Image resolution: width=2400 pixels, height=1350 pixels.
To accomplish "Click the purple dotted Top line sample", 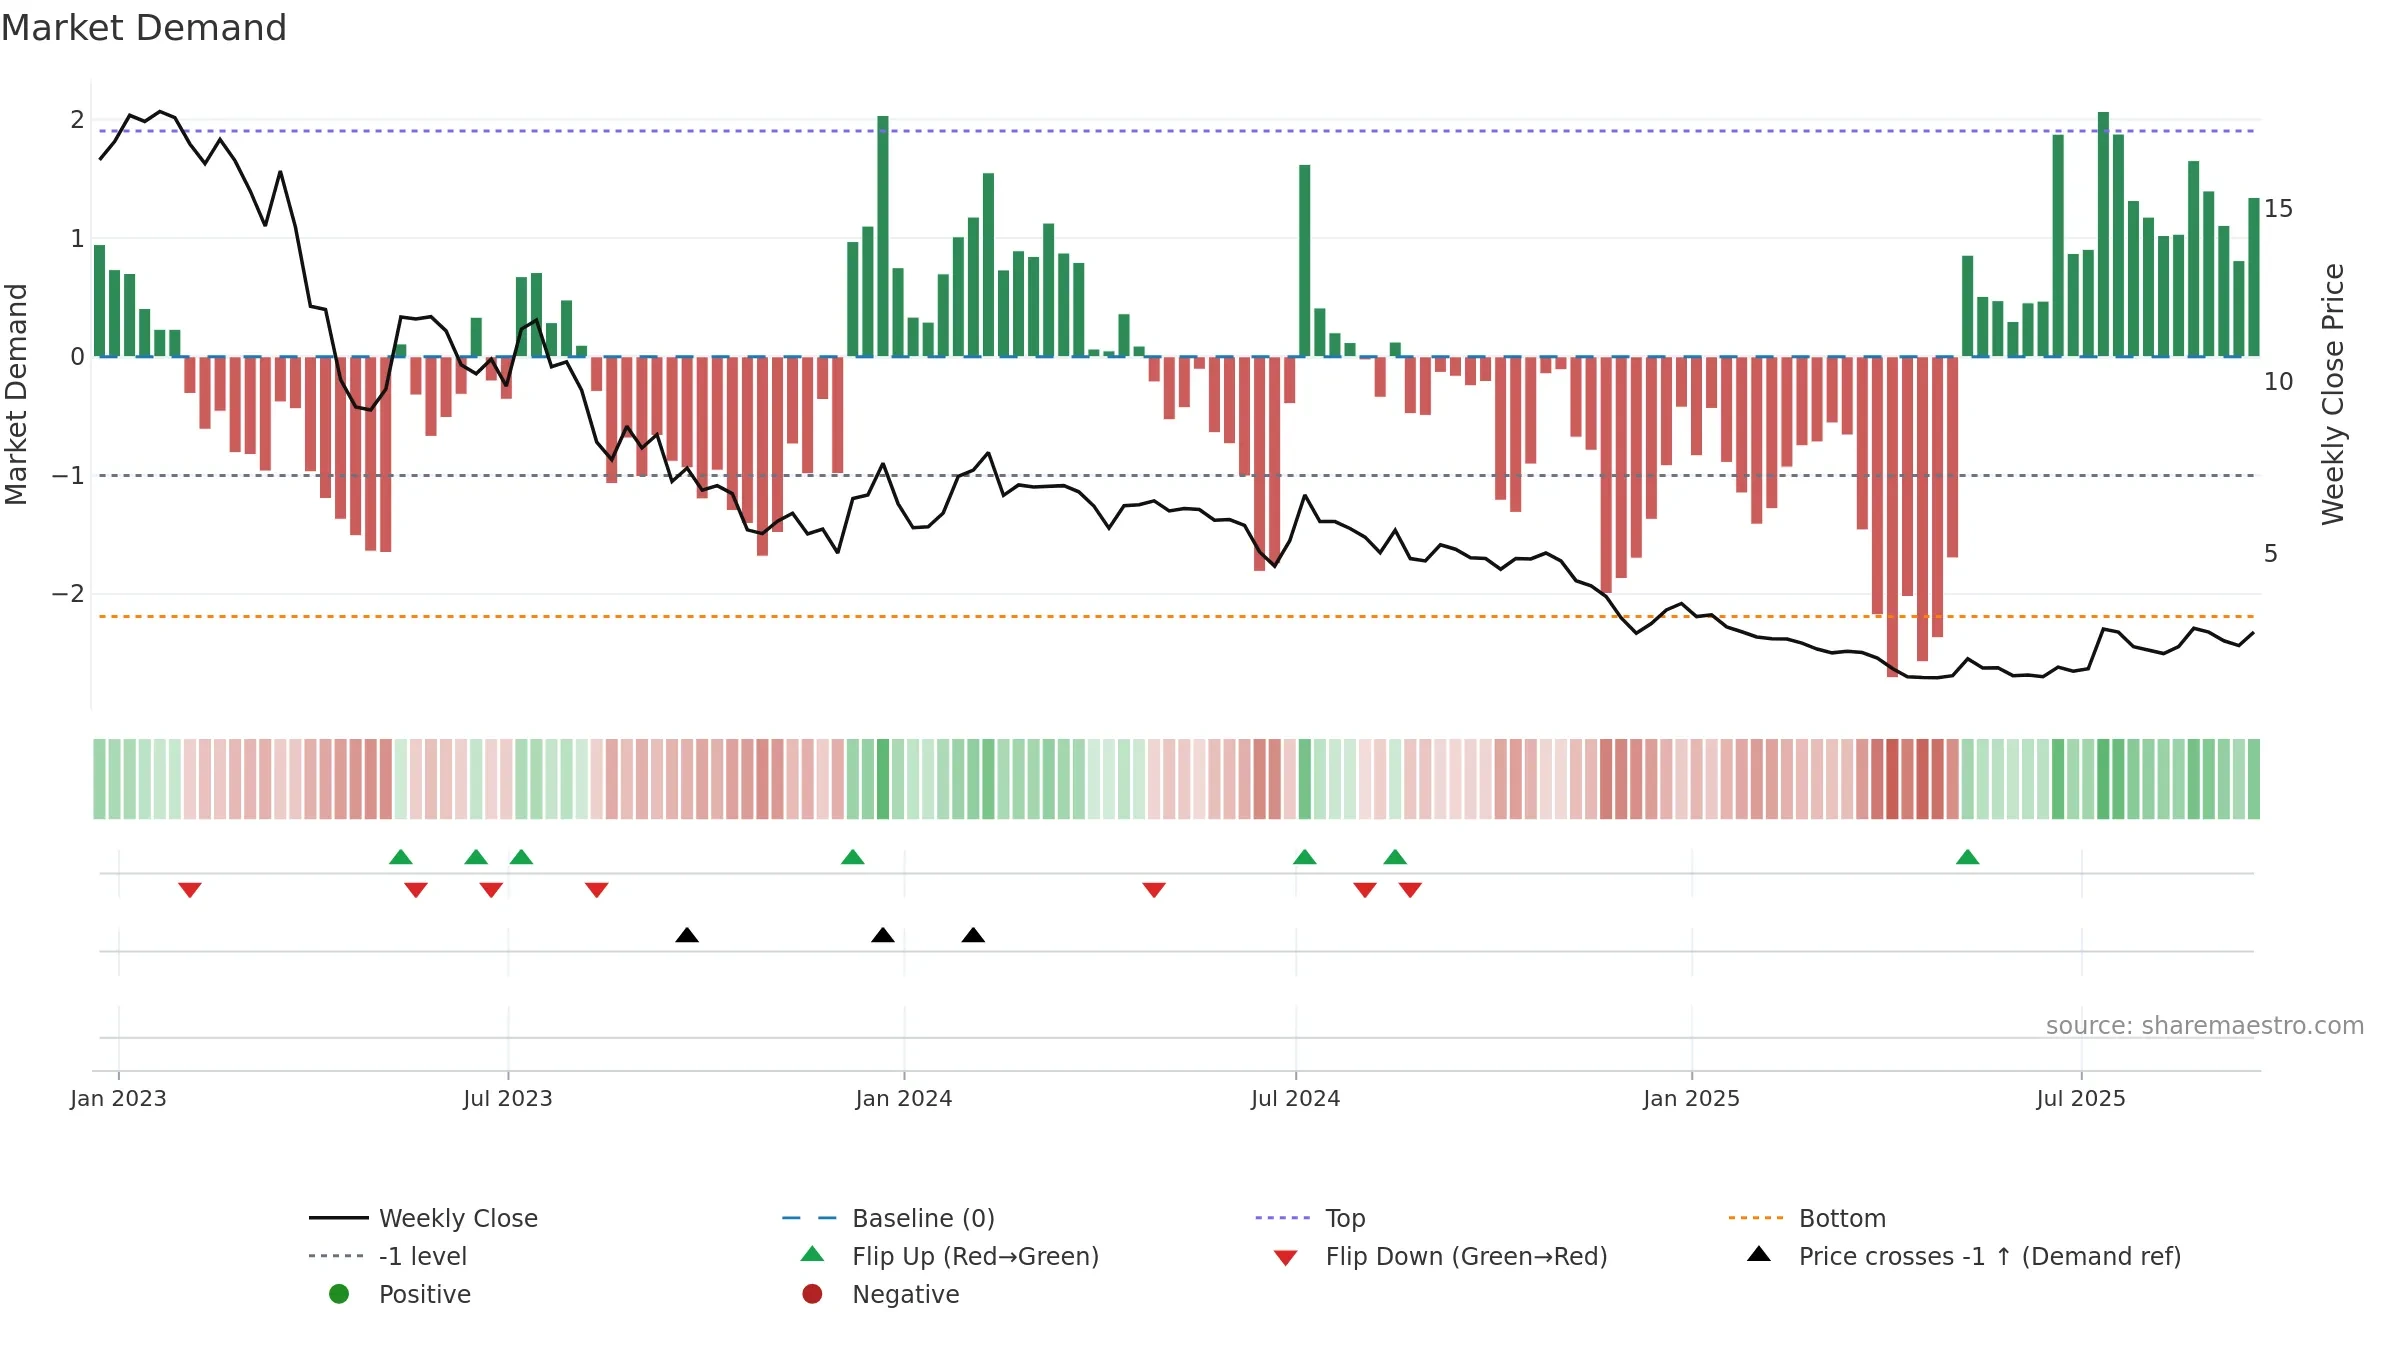I will click(x=1285, y=1218).
